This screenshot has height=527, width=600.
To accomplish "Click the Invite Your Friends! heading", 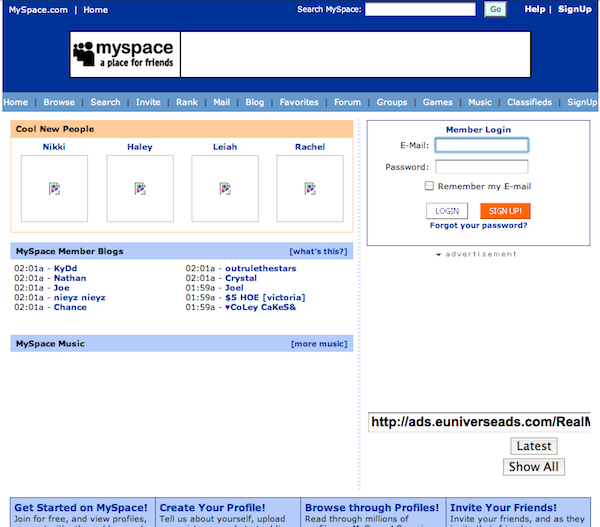I will tap(503, 507).
